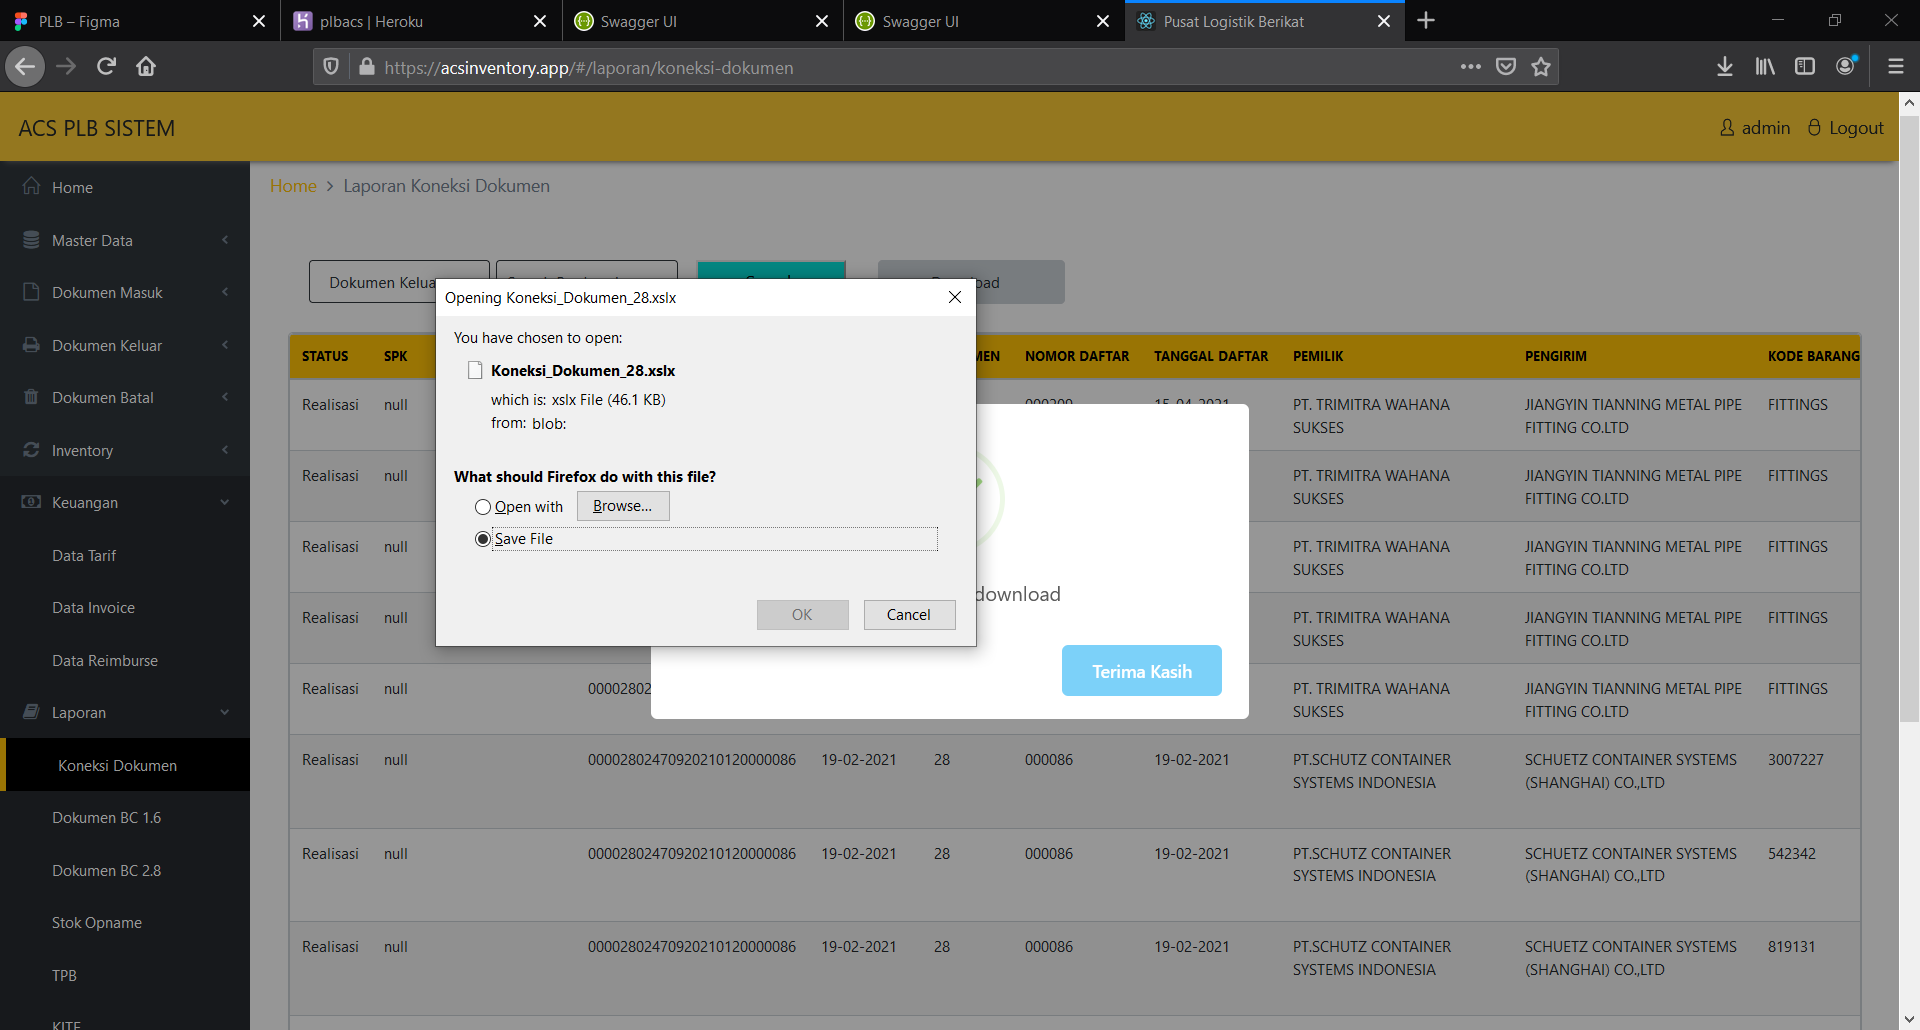Click the Terima Kasih button
This screenshot has width=1920, height=1030.
coord(1142,671)
